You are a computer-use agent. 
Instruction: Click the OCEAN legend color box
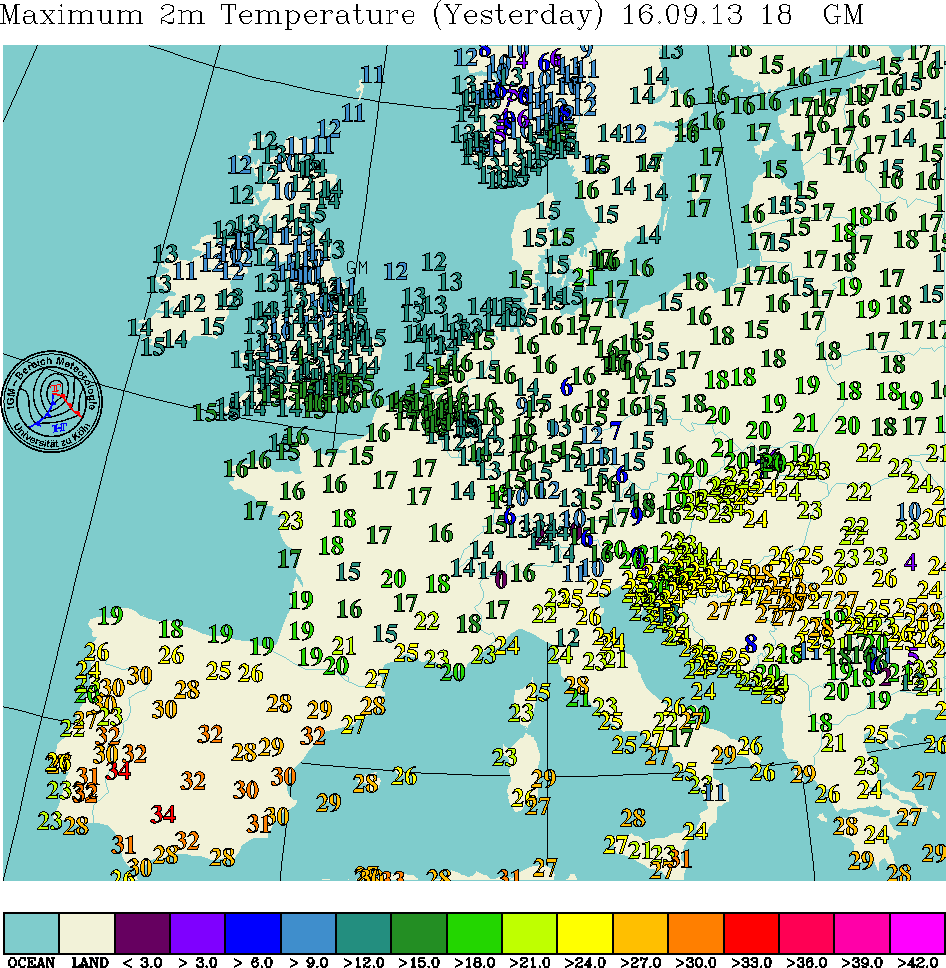click(x=31, y=932)
